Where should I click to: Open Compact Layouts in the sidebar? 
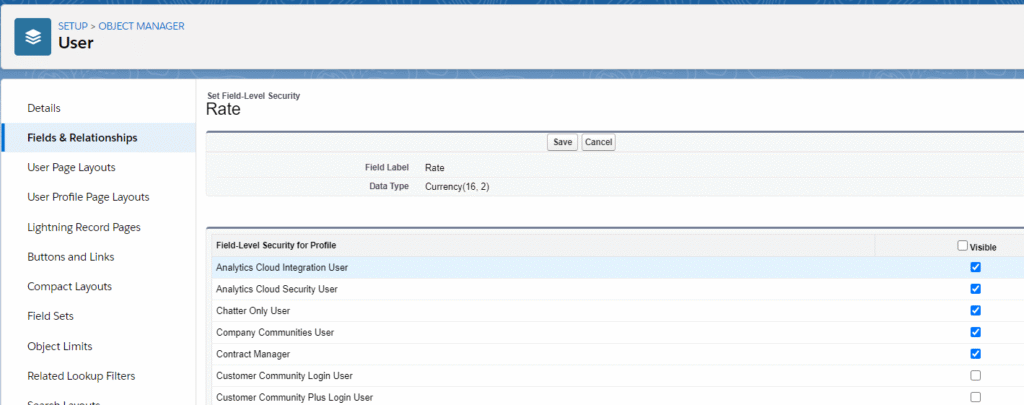(x=69, y=286)
